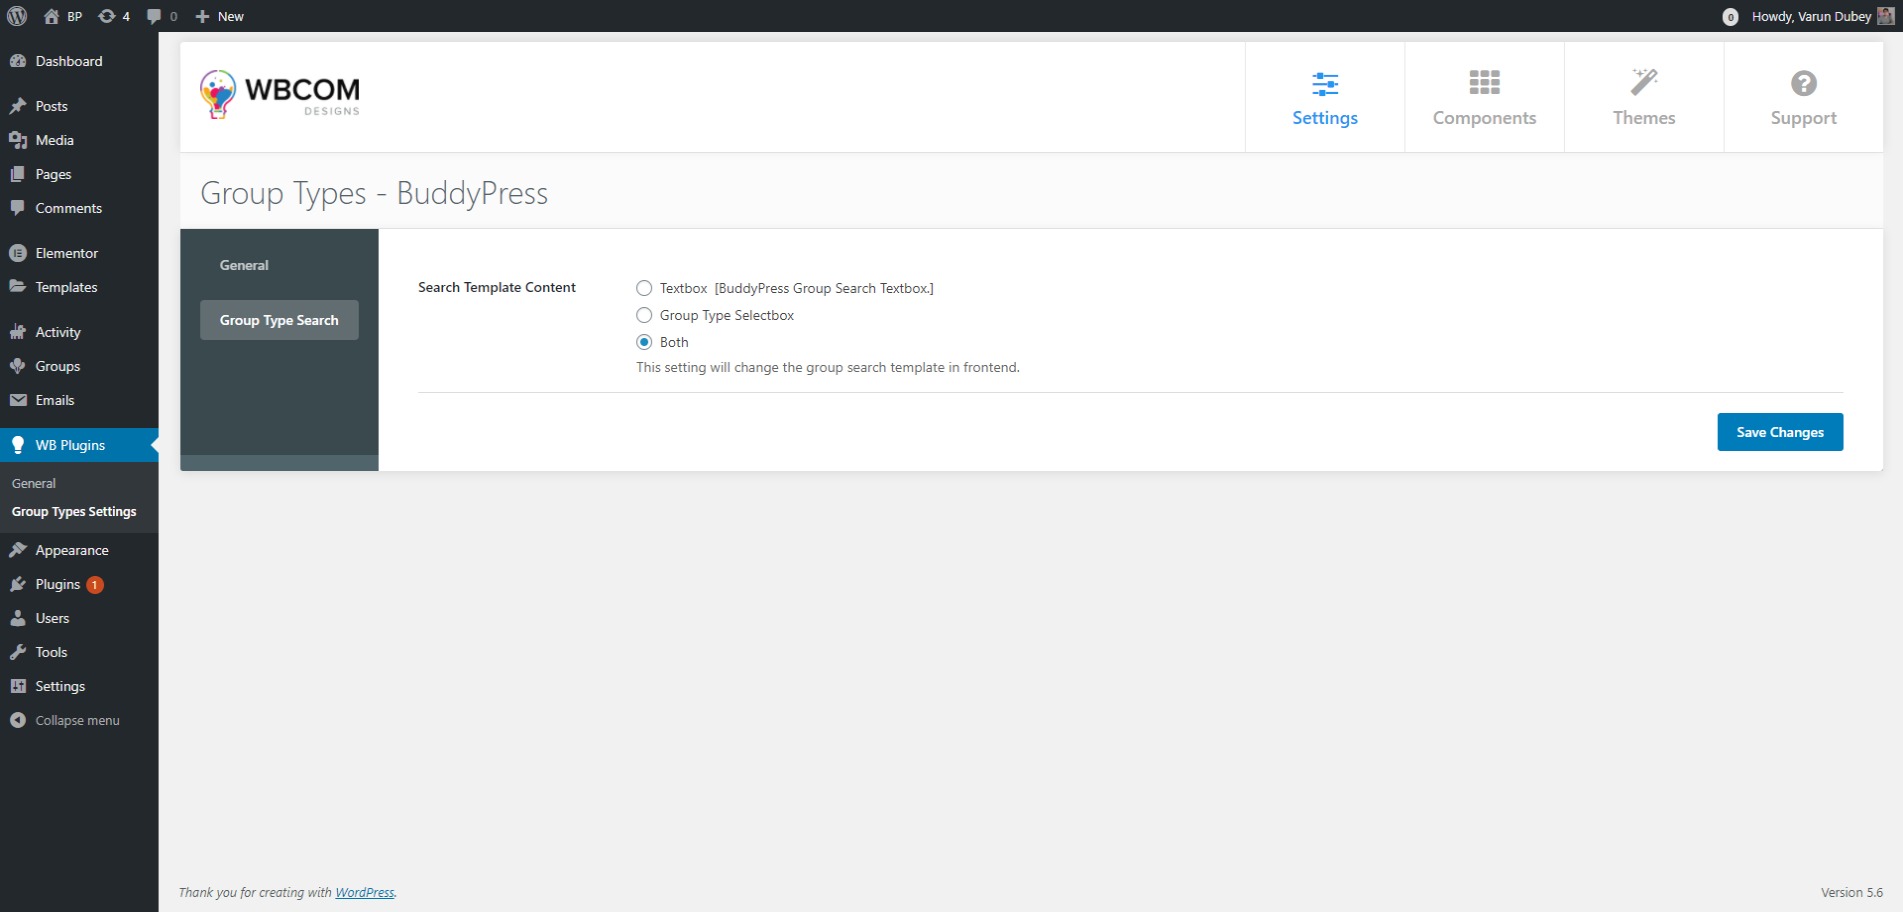
Task: Go to Media menu label
Action: tap(55, 140)
